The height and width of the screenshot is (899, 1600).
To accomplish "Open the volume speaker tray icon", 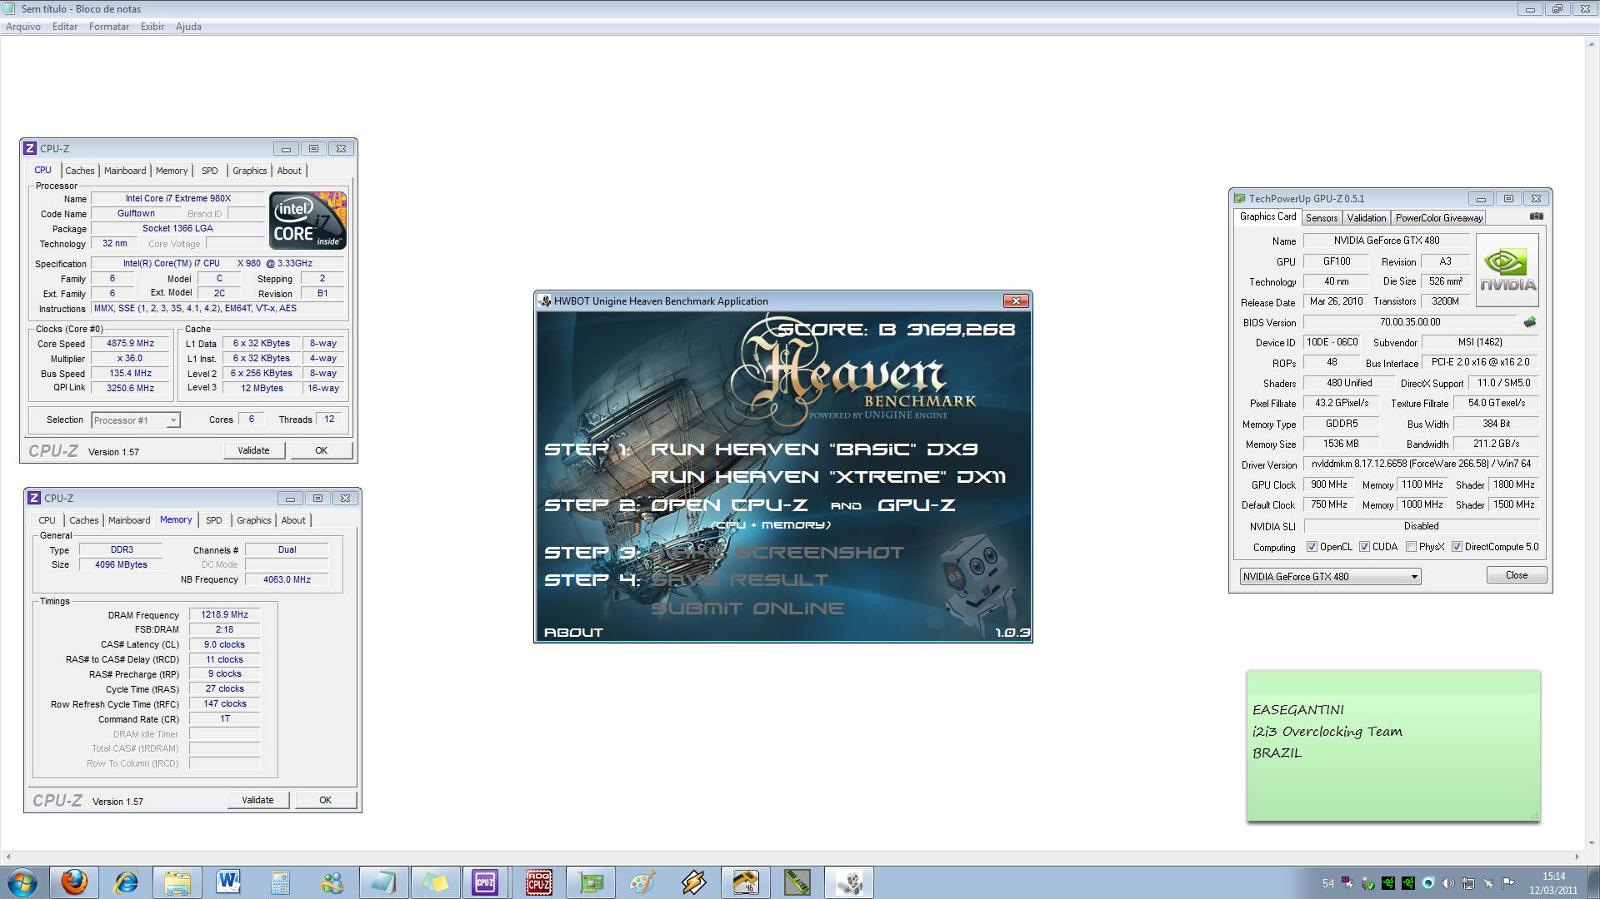I will point(1448,883).
